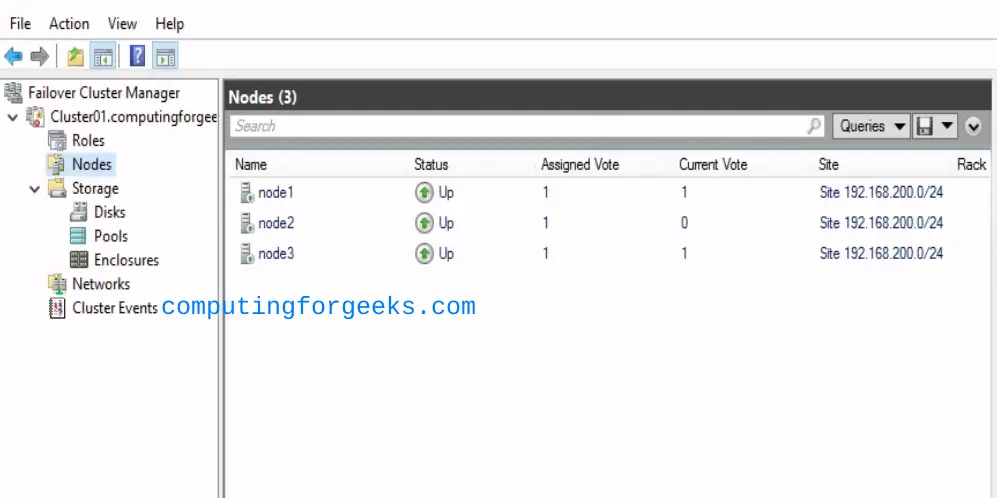The image size is (997, 498).
Task: Click the green Up status icon for node1
Action: coord(424,192)
